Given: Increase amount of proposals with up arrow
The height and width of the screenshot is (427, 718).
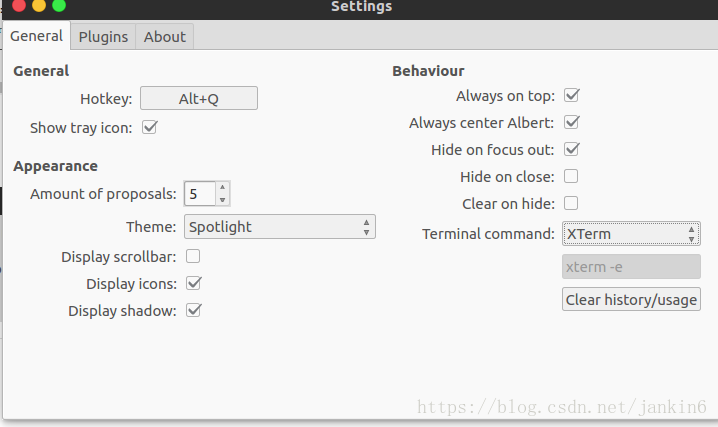Looking at the screenshot, I should tap(222, 187).
